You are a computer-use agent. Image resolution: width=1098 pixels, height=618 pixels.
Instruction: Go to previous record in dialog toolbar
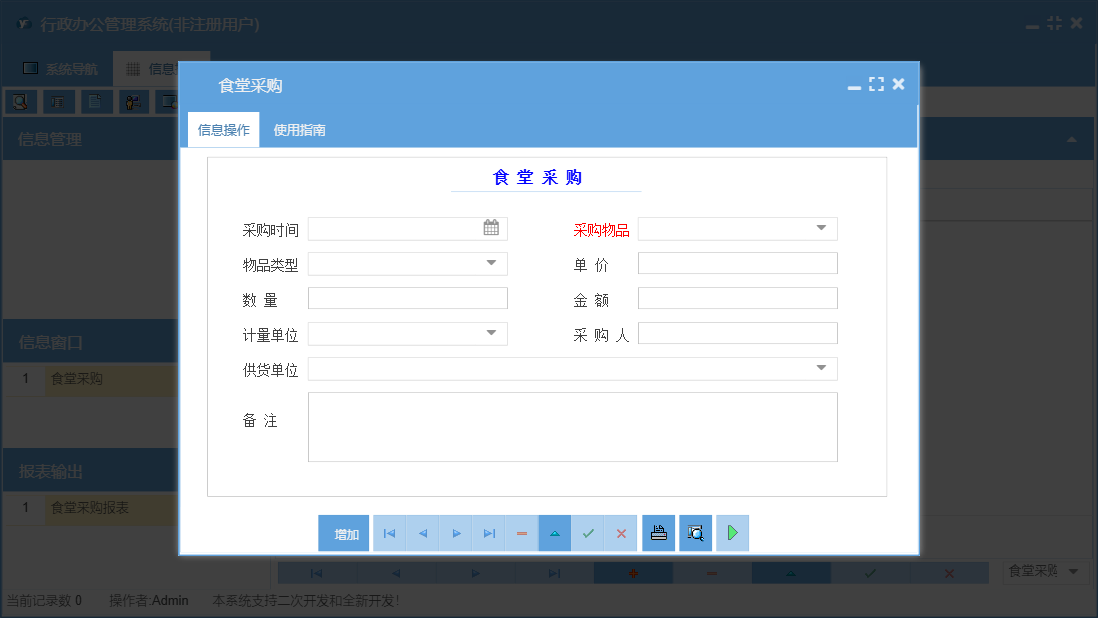[422, 533]
